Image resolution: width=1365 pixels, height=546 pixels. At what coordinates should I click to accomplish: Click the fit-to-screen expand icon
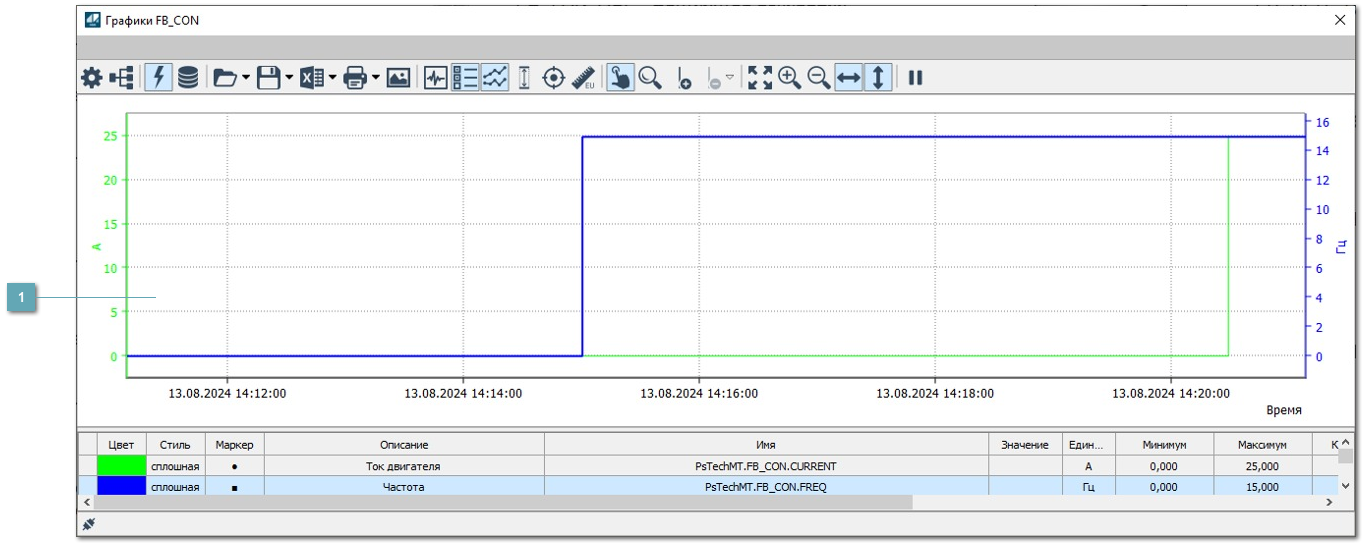coord(760,78)
